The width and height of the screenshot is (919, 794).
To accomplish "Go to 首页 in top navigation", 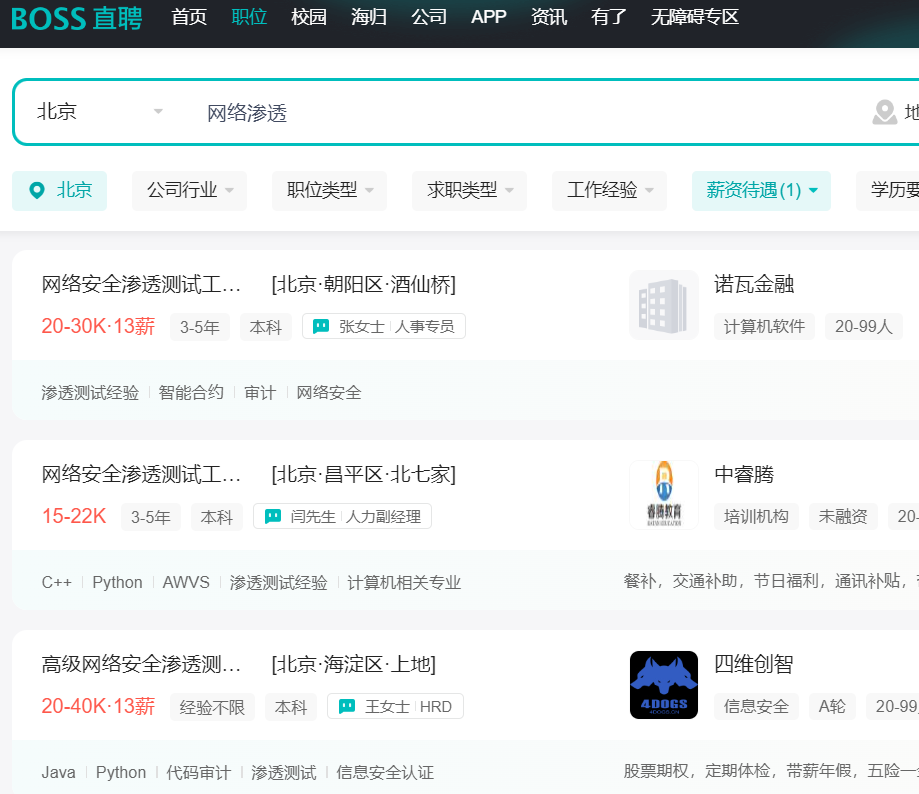I will (x=189, y=17).
